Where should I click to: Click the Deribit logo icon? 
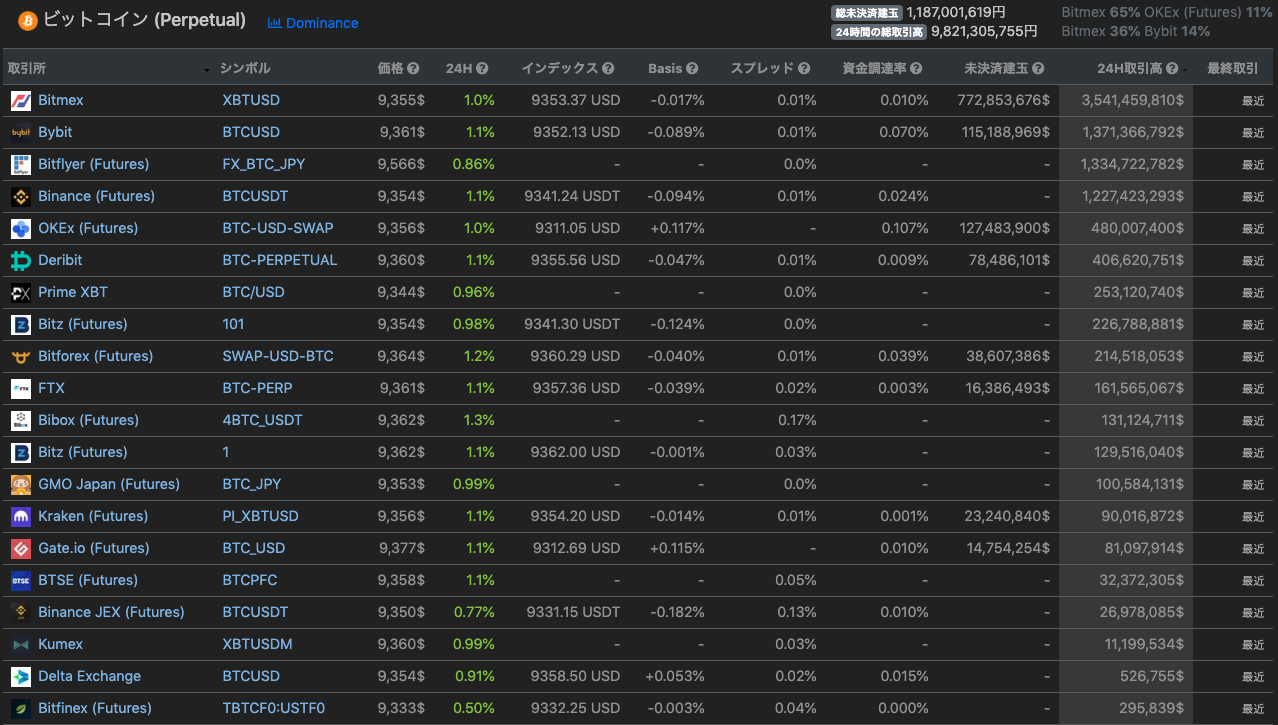[21, 260]
